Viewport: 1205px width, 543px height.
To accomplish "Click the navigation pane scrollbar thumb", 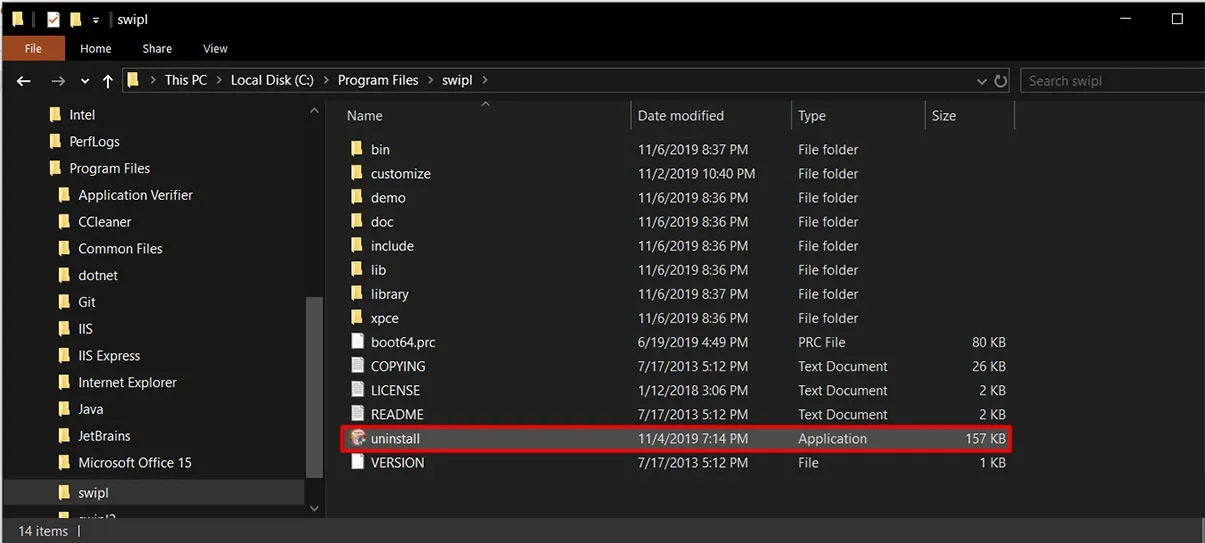I will [x=314, y=386].
